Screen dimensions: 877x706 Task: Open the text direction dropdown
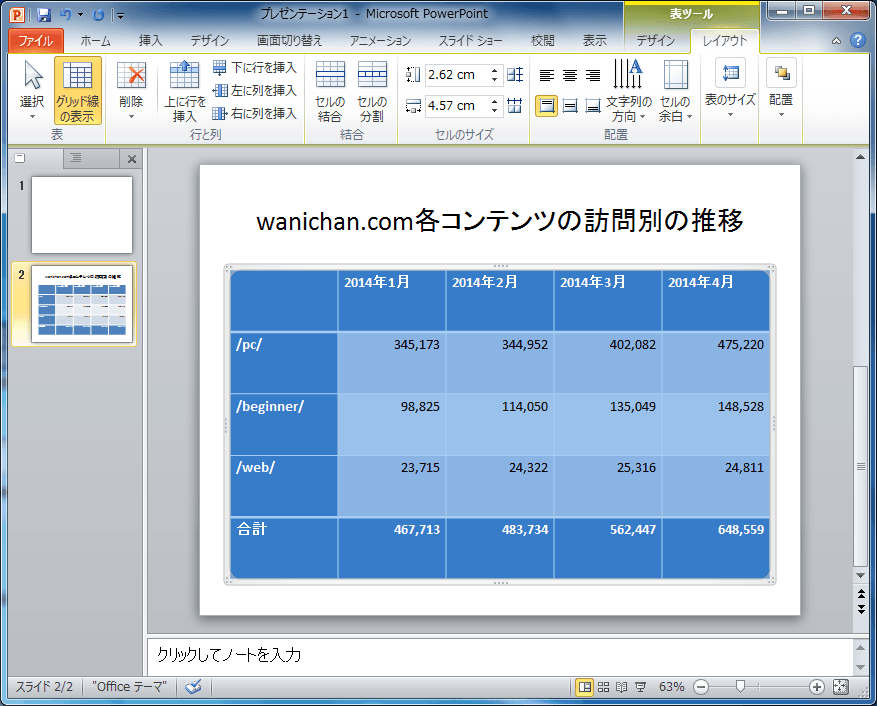click(628, 90)
